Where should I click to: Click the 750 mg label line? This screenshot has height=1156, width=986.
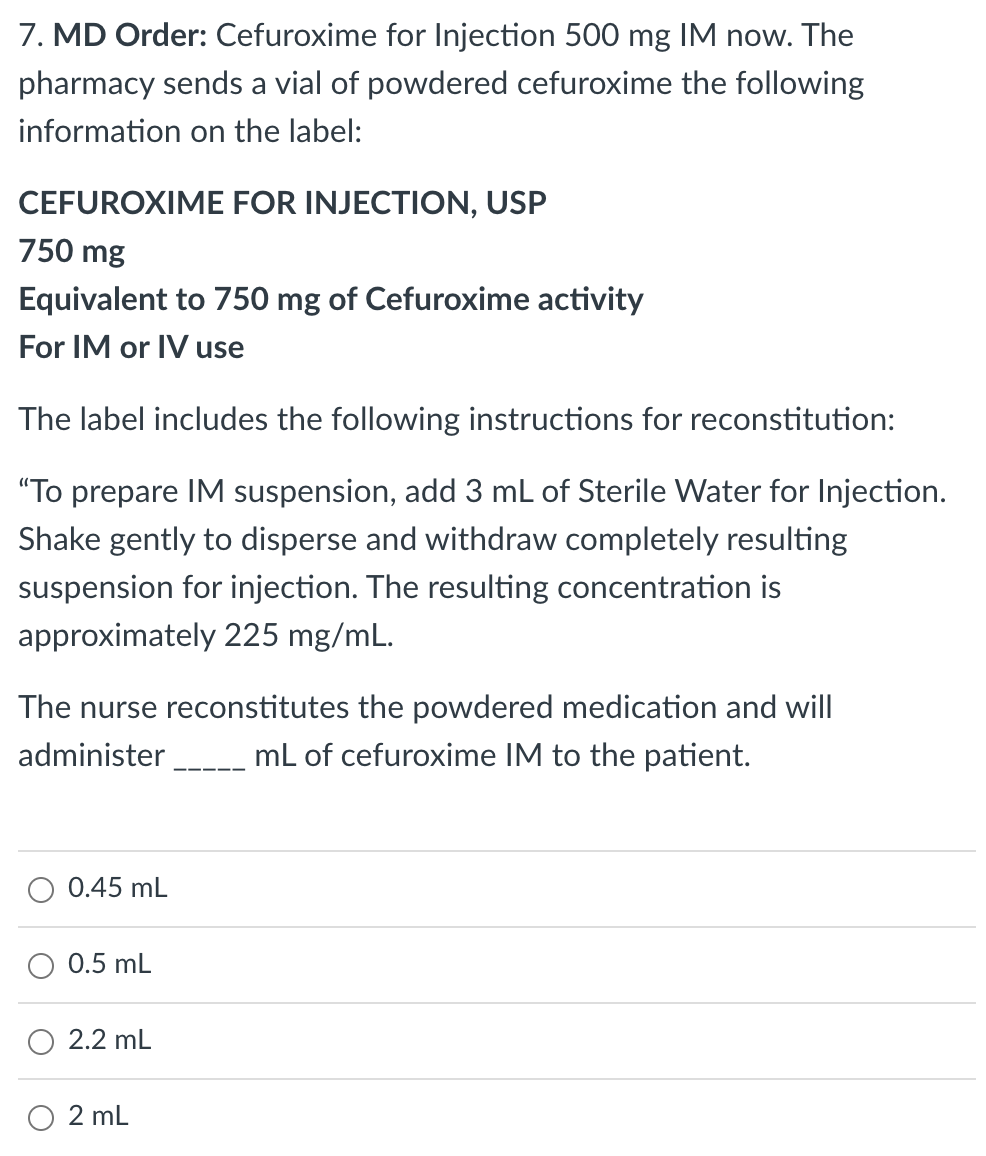(x=70, y=252)
